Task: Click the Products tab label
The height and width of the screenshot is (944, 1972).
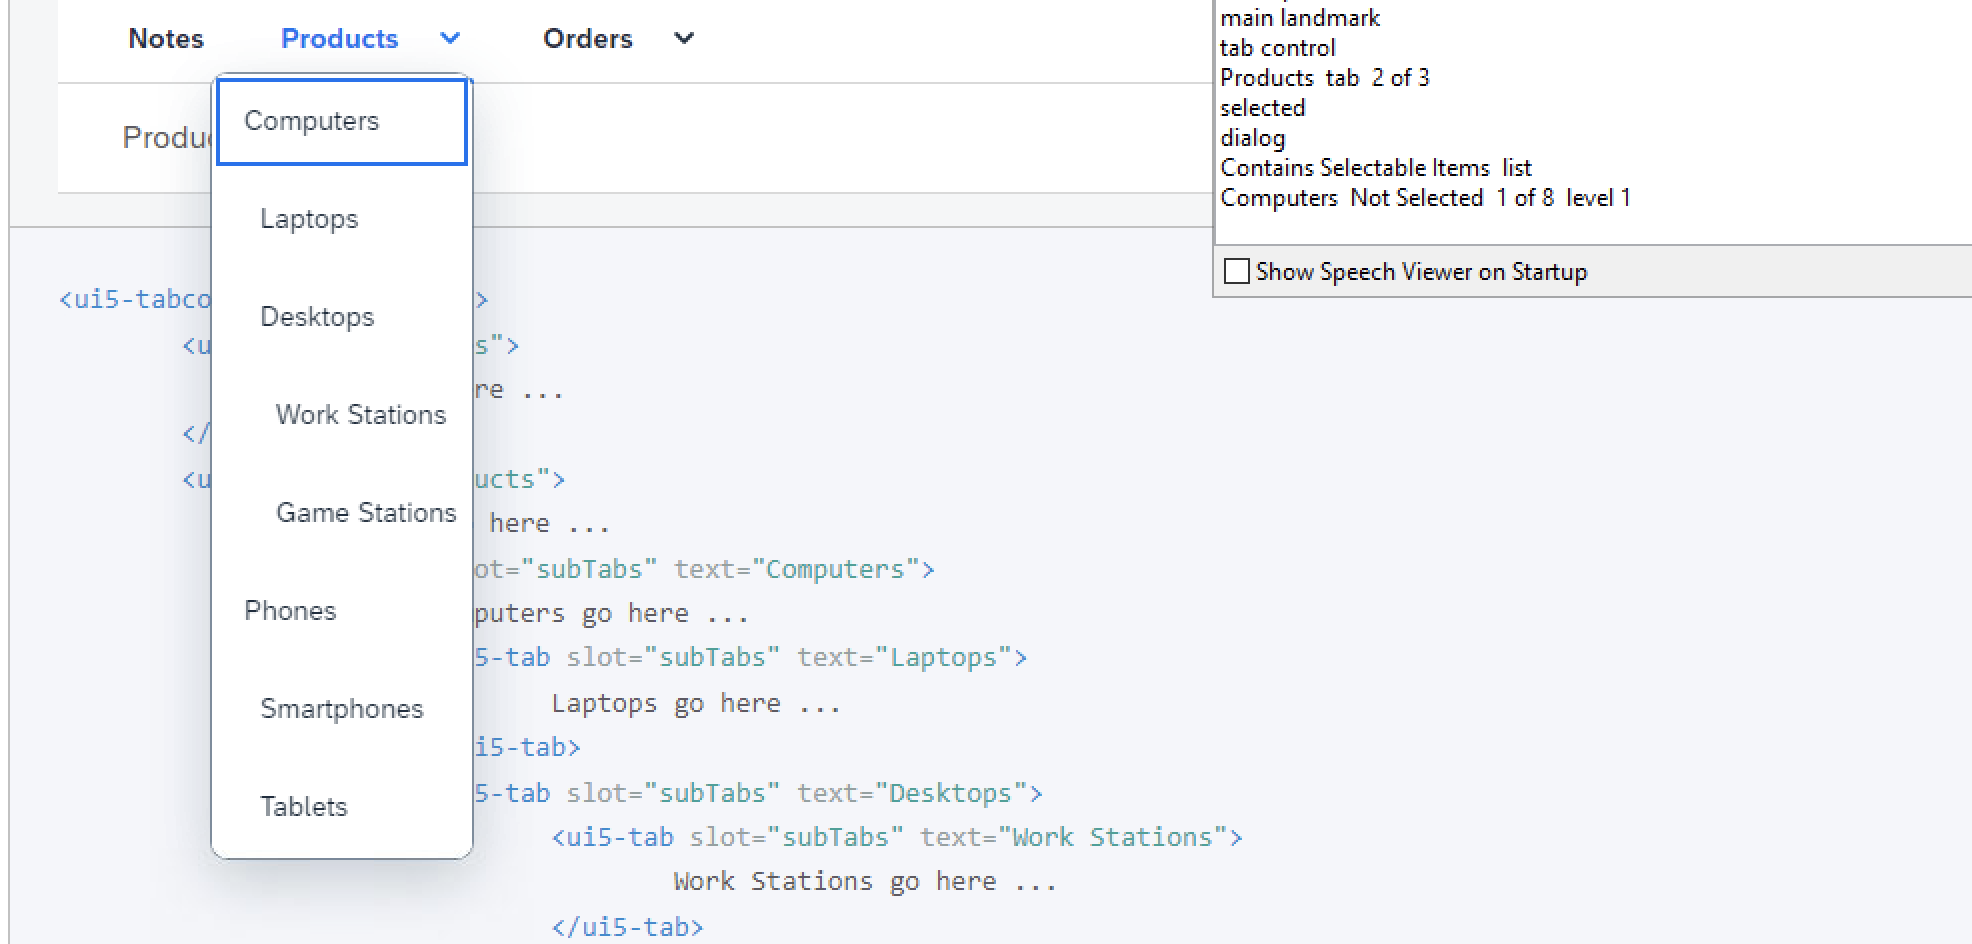Action: (339, 38)
